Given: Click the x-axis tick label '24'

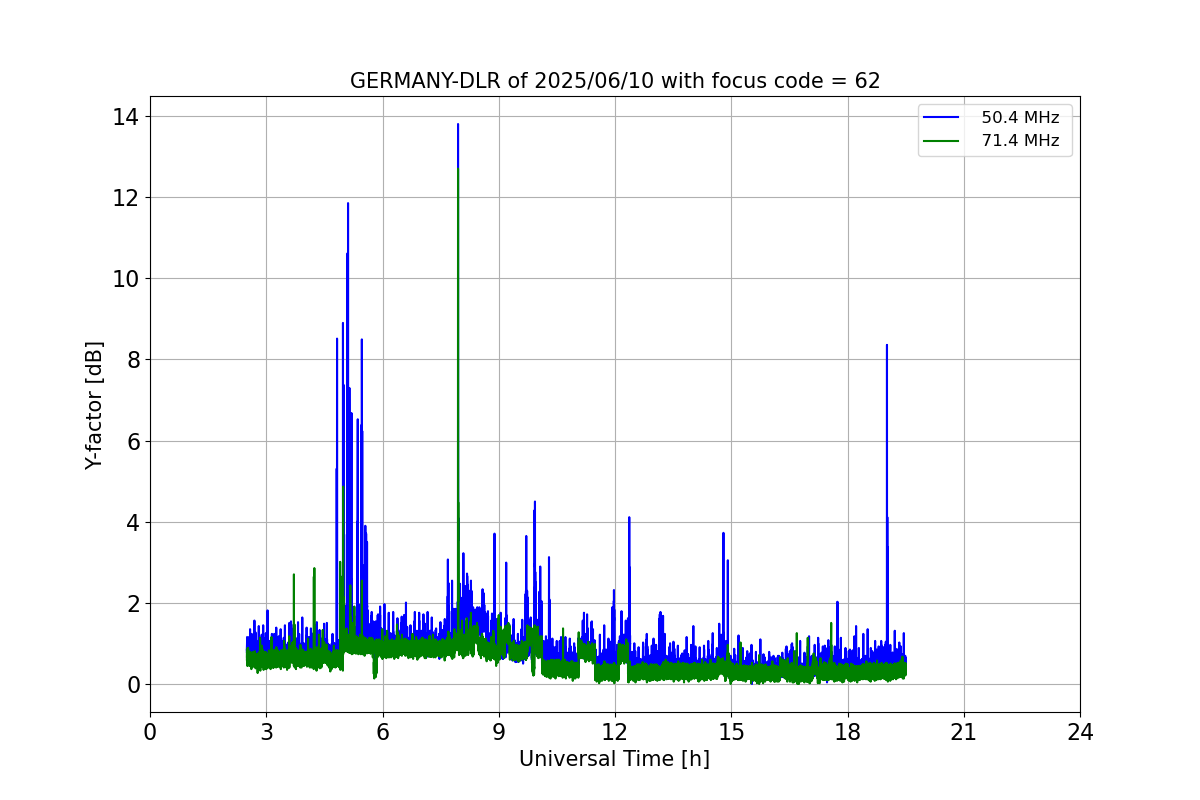Looking at the screenshot, I should (1080, 732).
